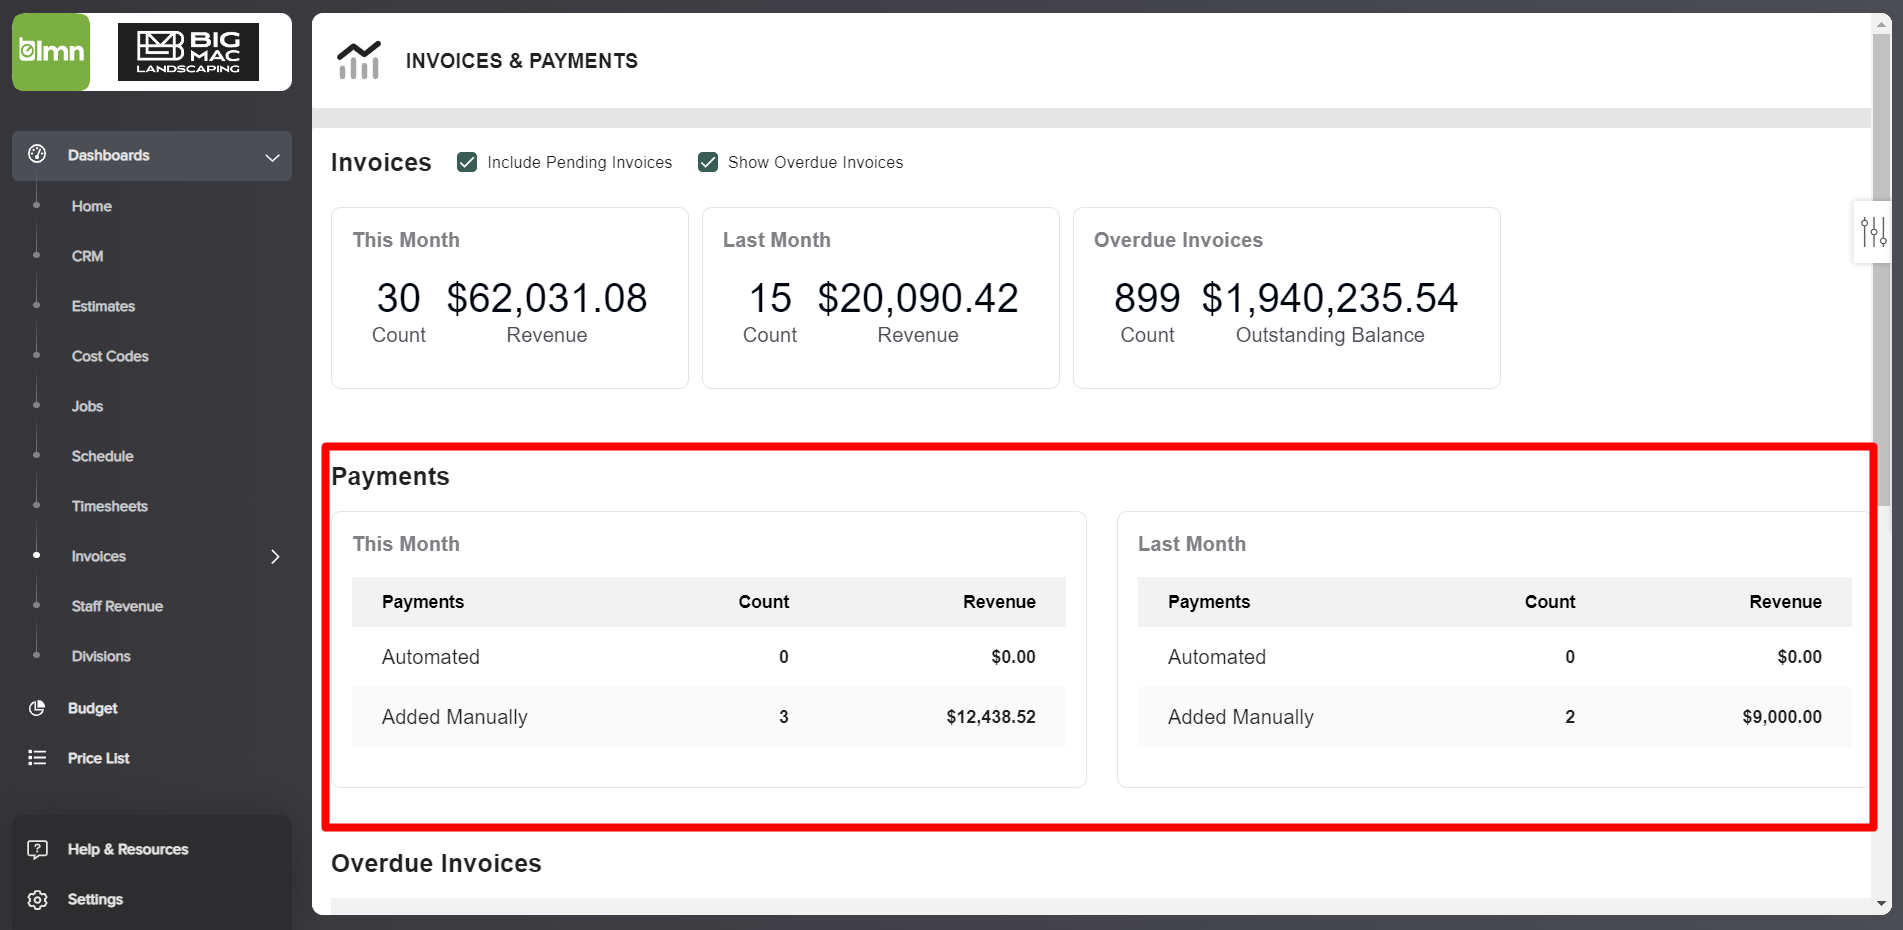Viewport: 1903px width, 930px height.
Task: Click the $9,000.00 Added Manually revenue
Action: tap(1782, 717)
